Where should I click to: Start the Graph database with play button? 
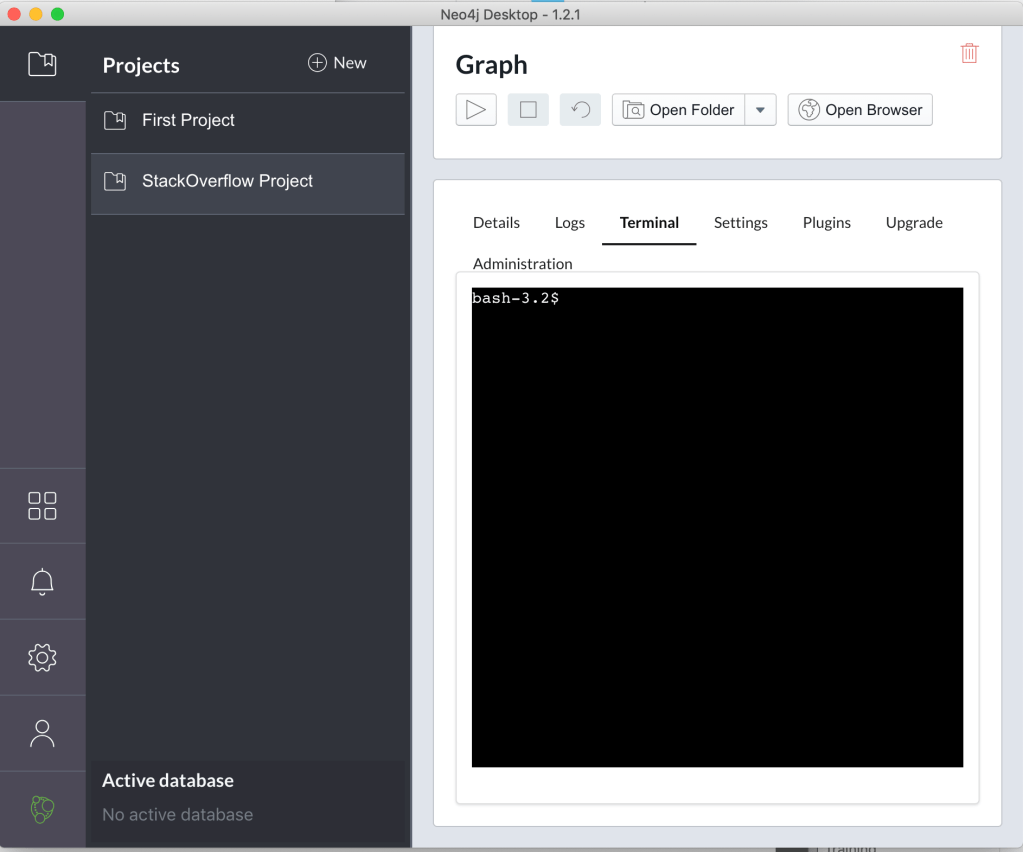476,110
